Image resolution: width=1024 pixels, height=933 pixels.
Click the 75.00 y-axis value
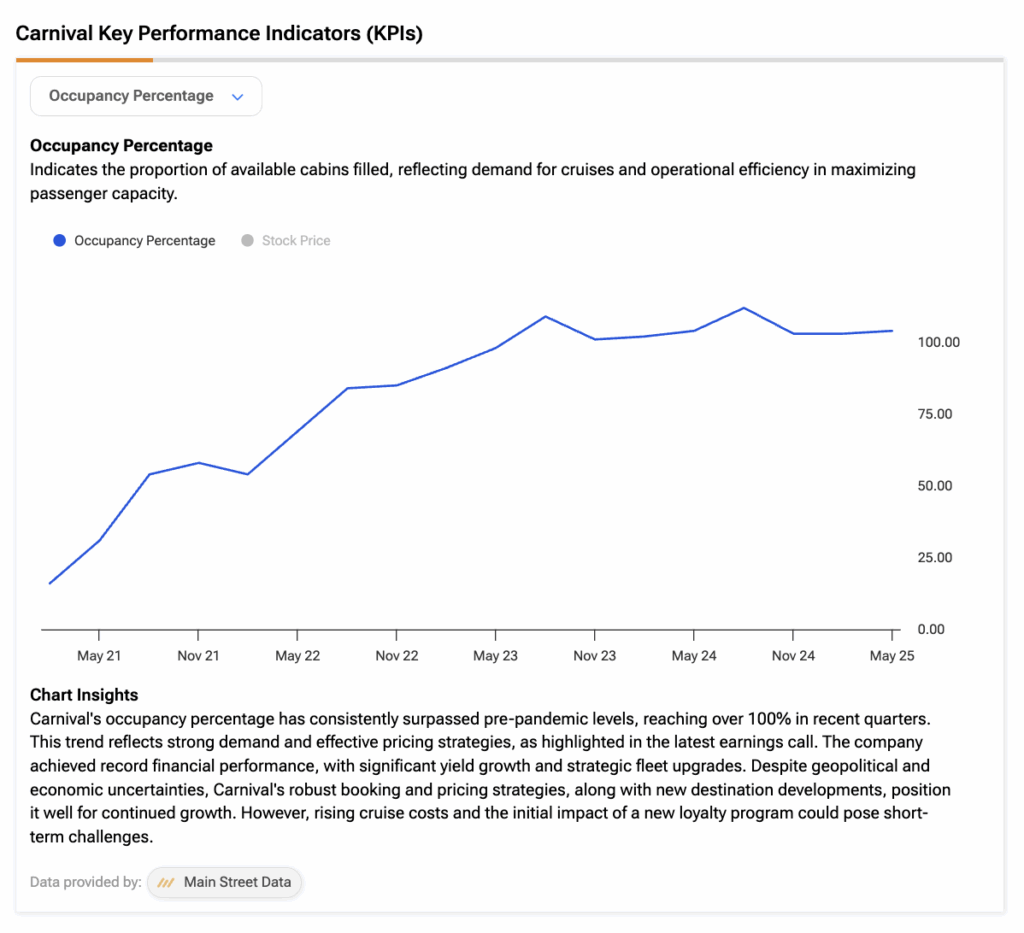[935, 414]
